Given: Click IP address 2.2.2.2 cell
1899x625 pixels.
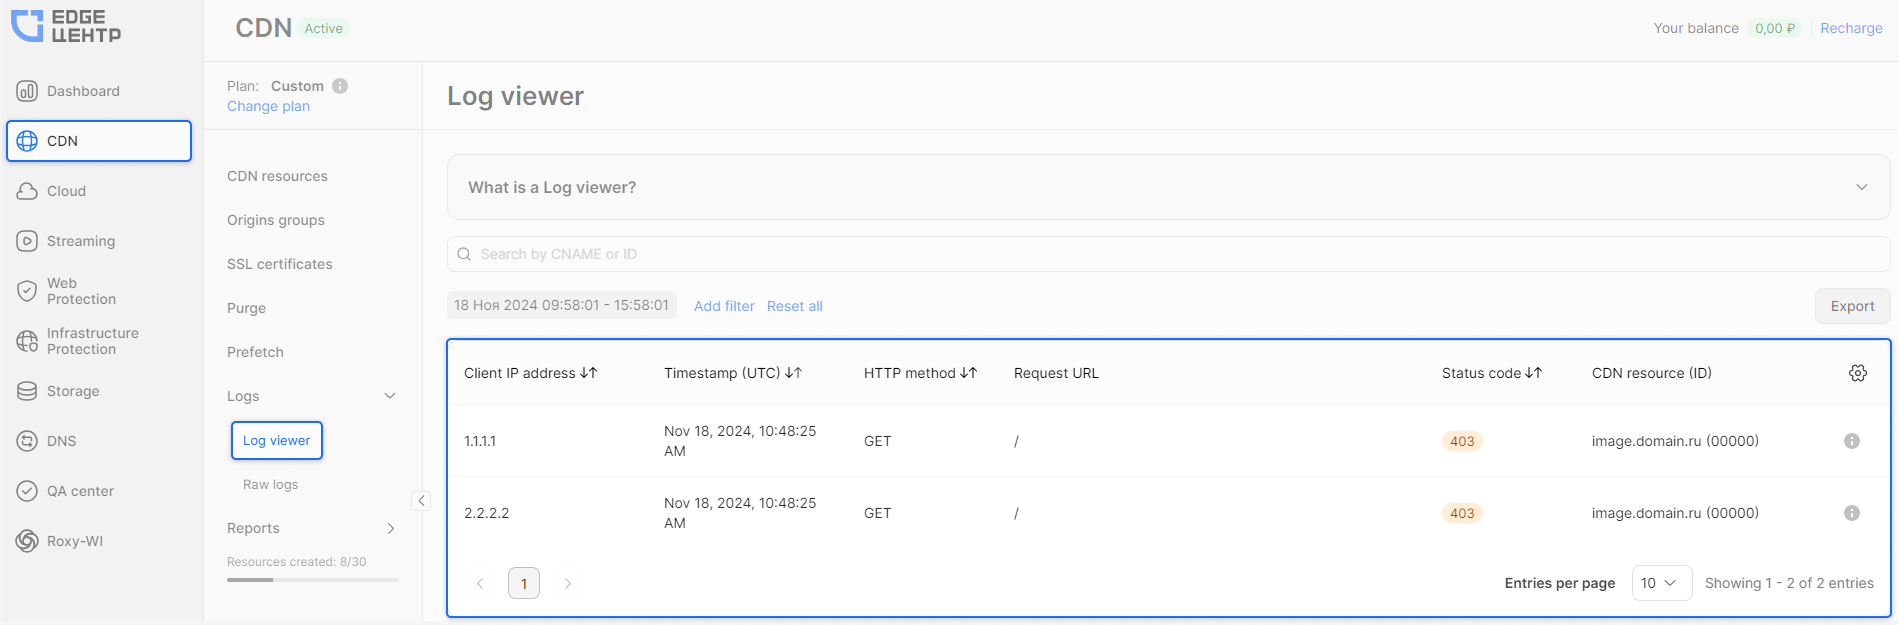Looking at the screenshot, I should click(x=487, y=513).
